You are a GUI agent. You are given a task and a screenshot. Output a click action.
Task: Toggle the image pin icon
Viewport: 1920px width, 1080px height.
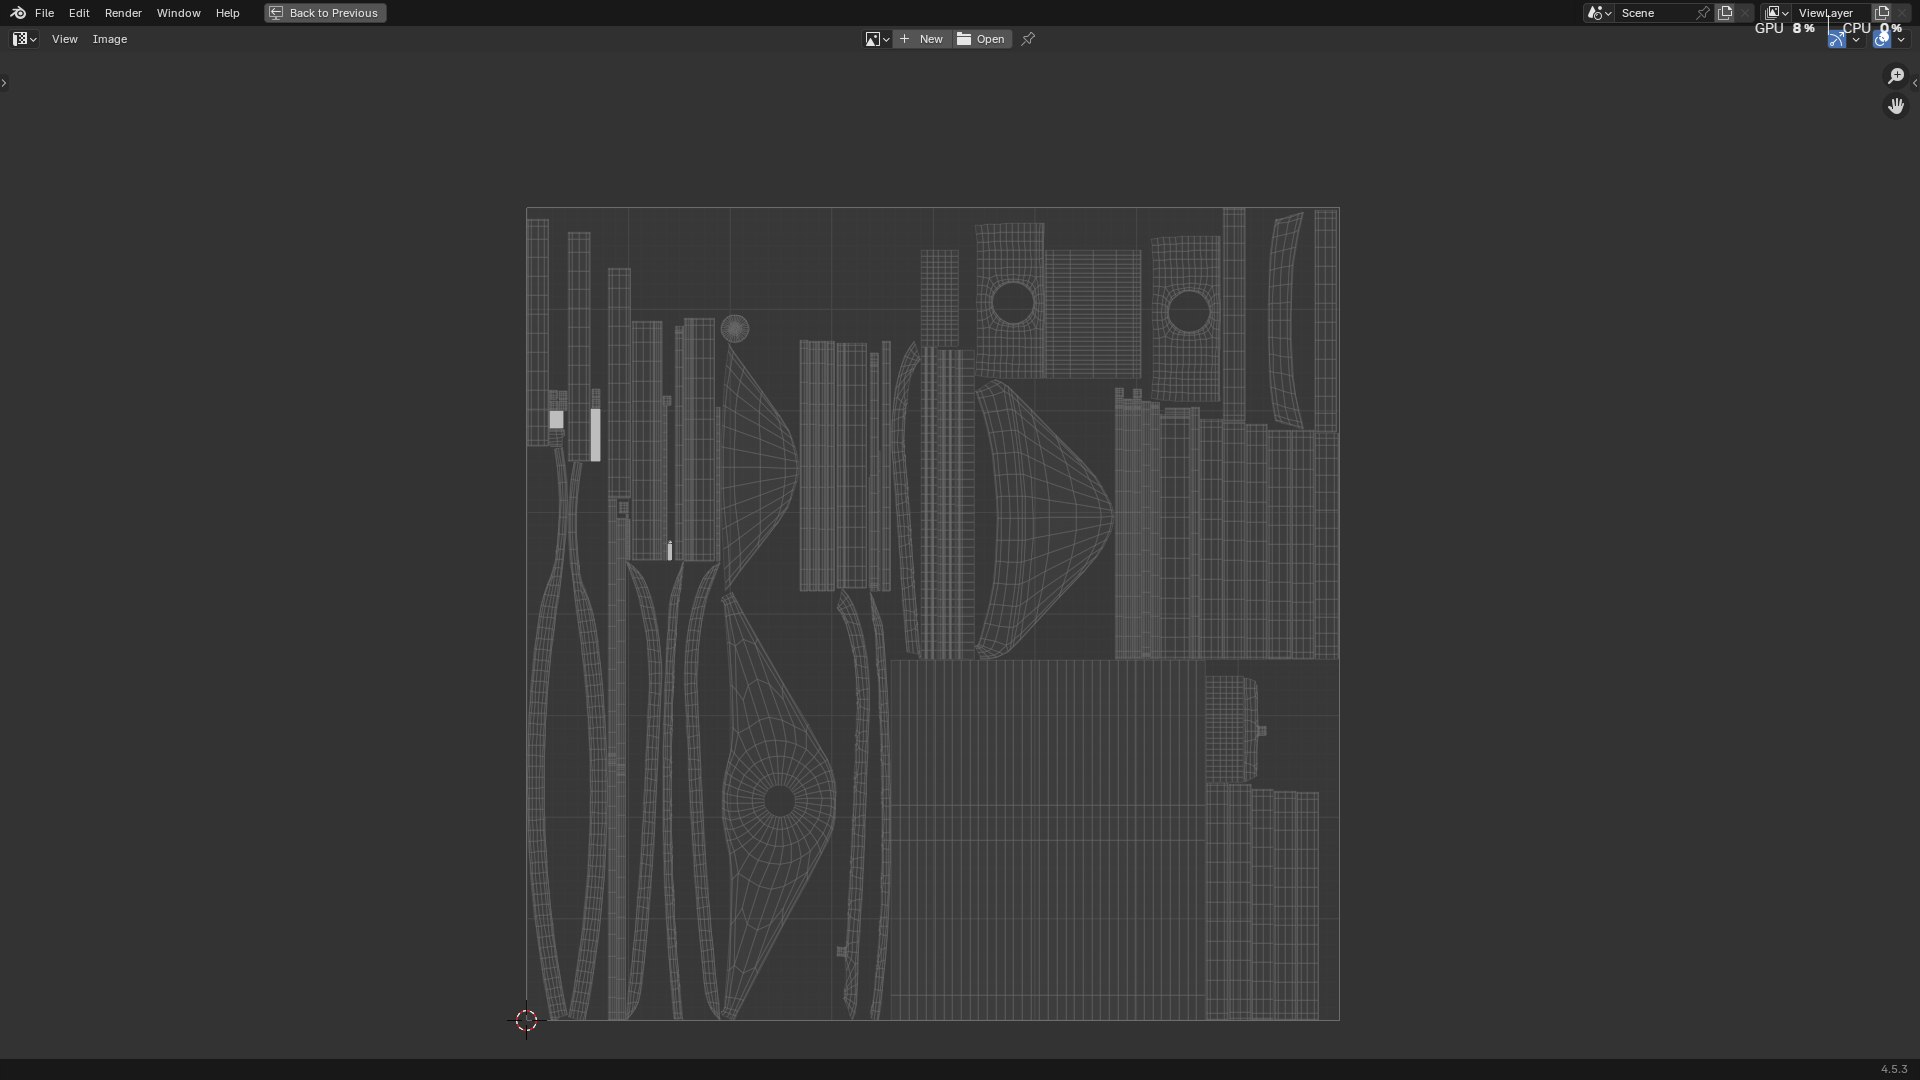[1028, 39]
